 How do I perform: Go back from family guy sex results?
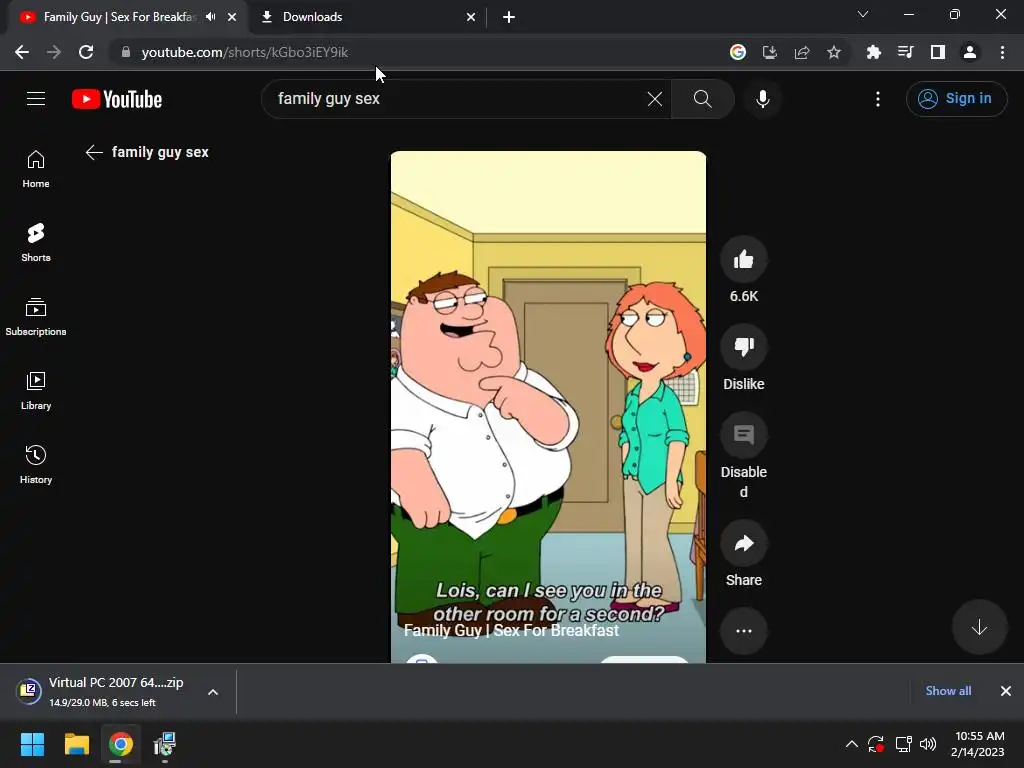94,152
